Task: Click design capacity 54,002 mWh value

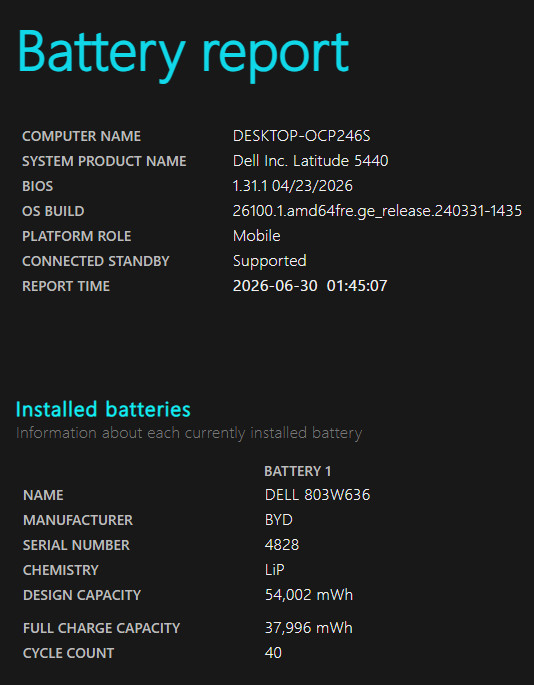Action: tap(309, 595)
